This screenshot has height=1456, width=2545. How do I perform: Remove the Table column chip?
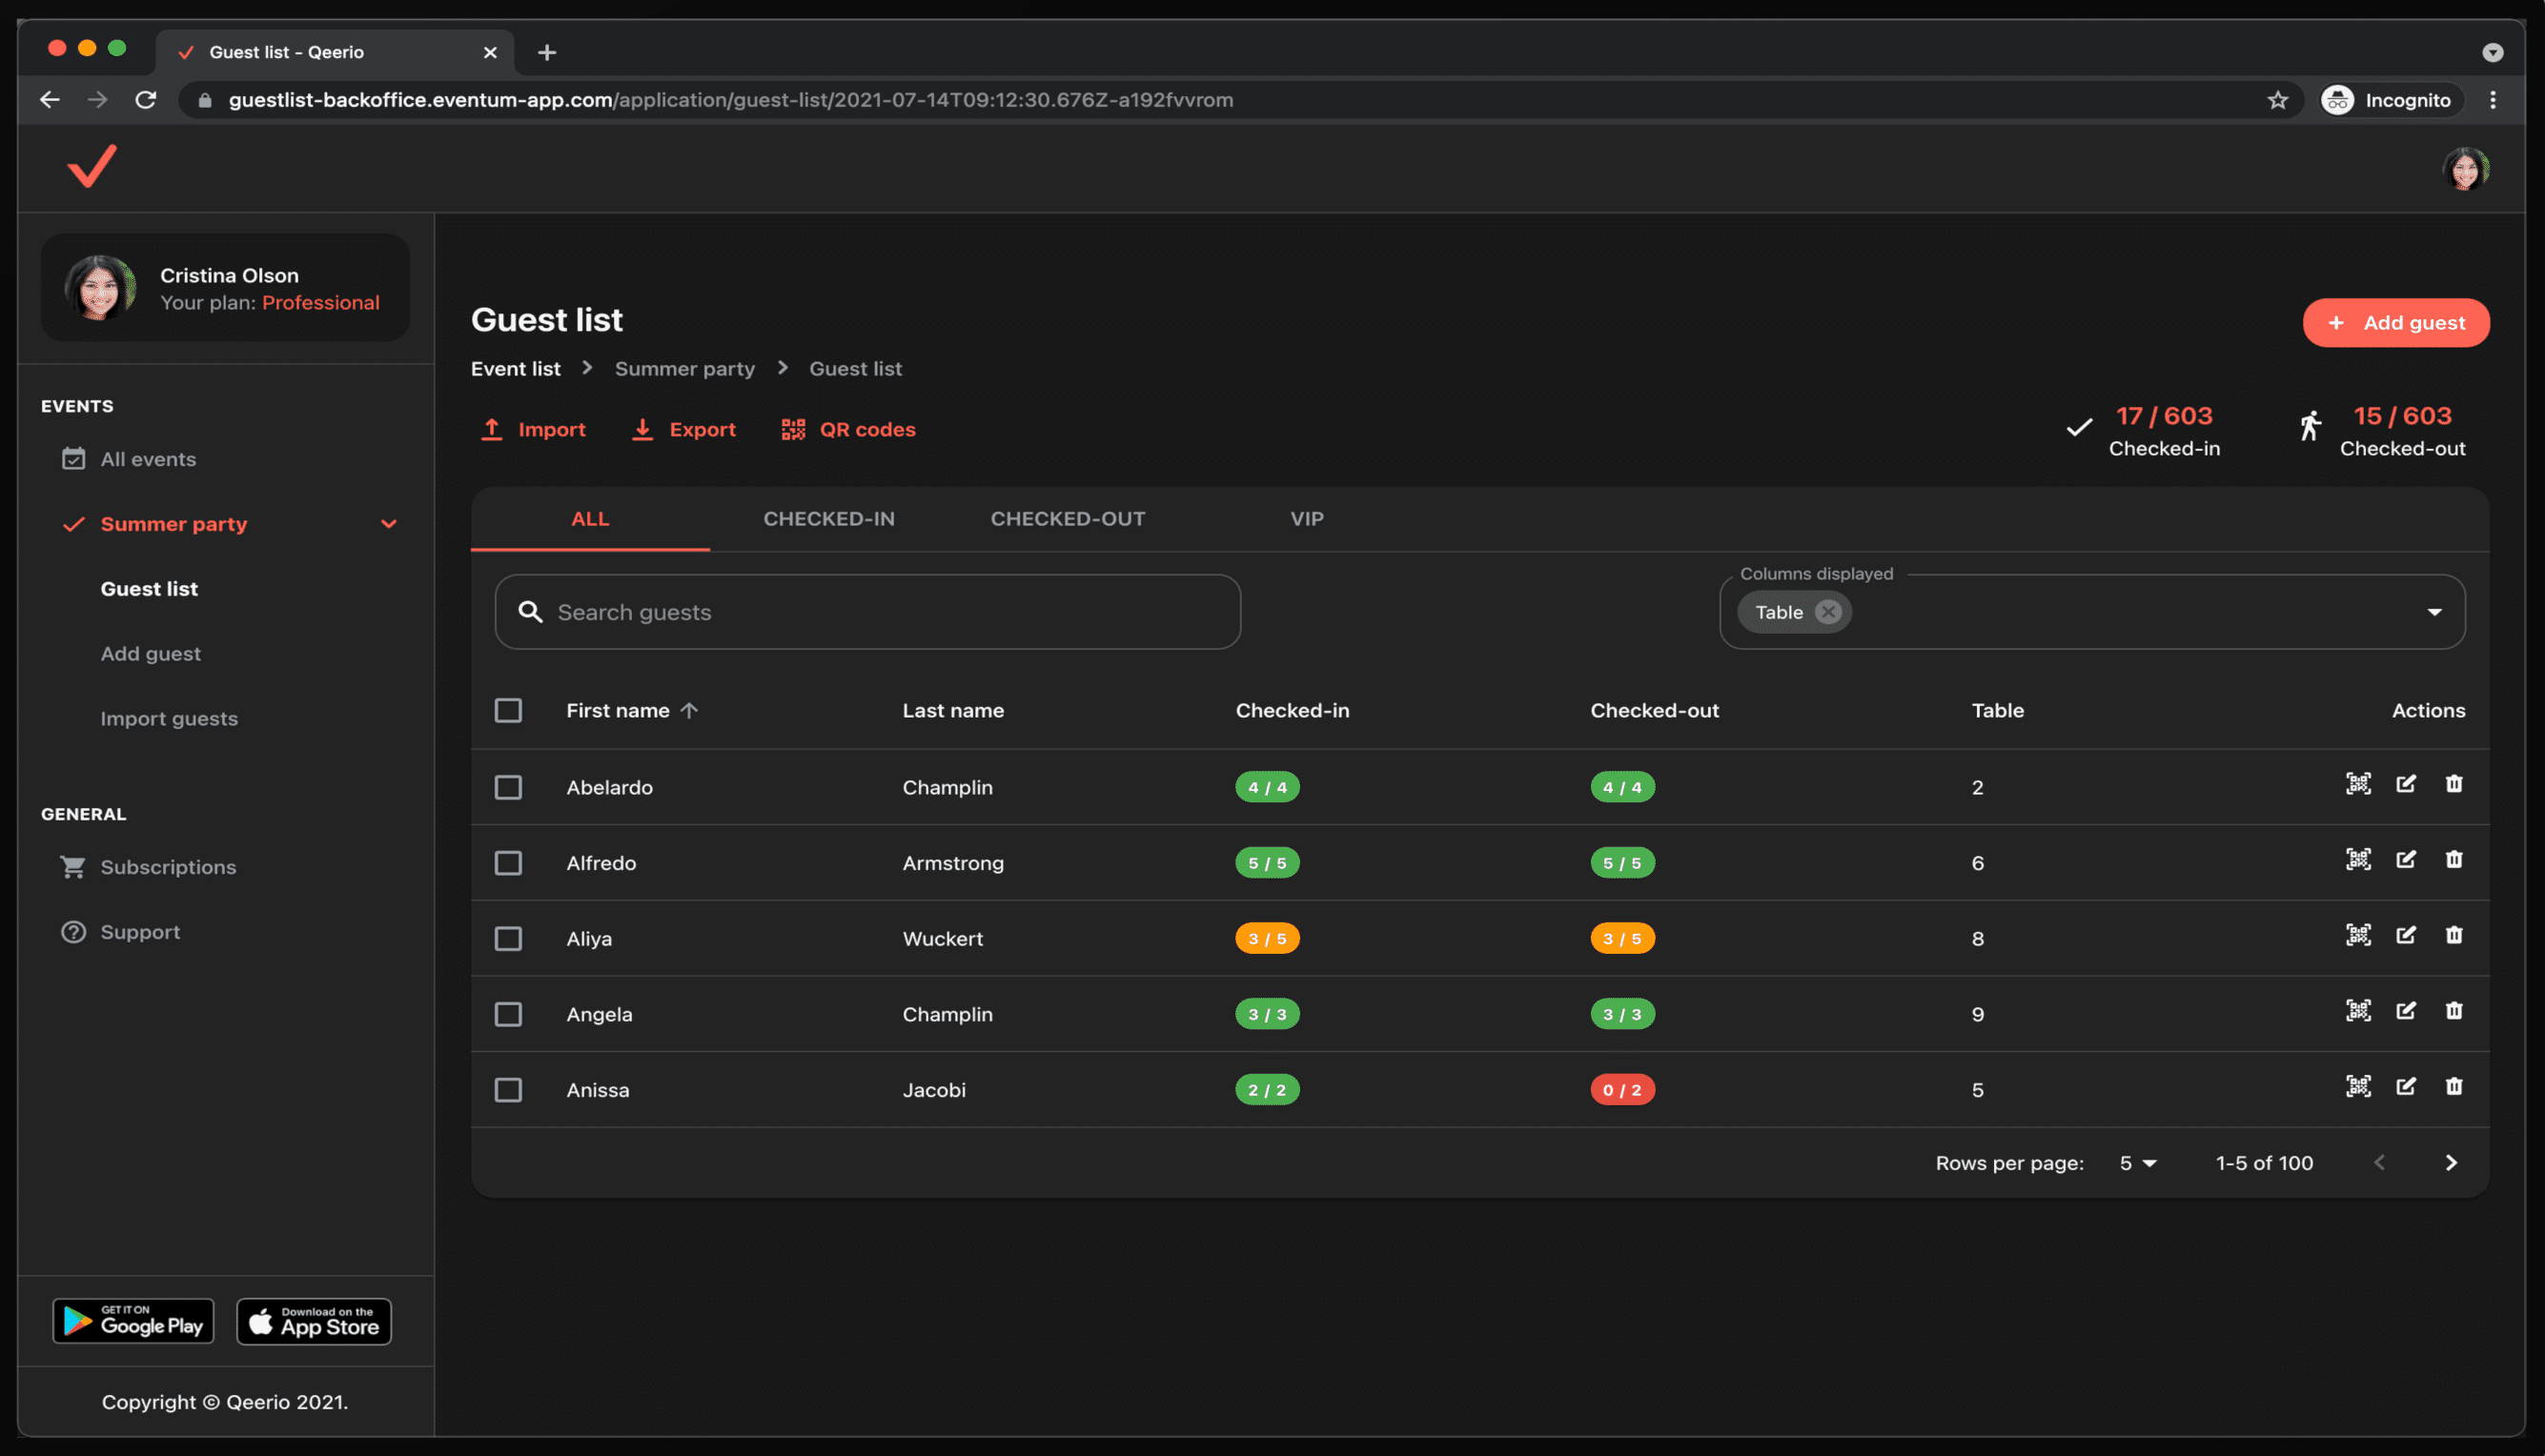click(x=1827, y=612)
